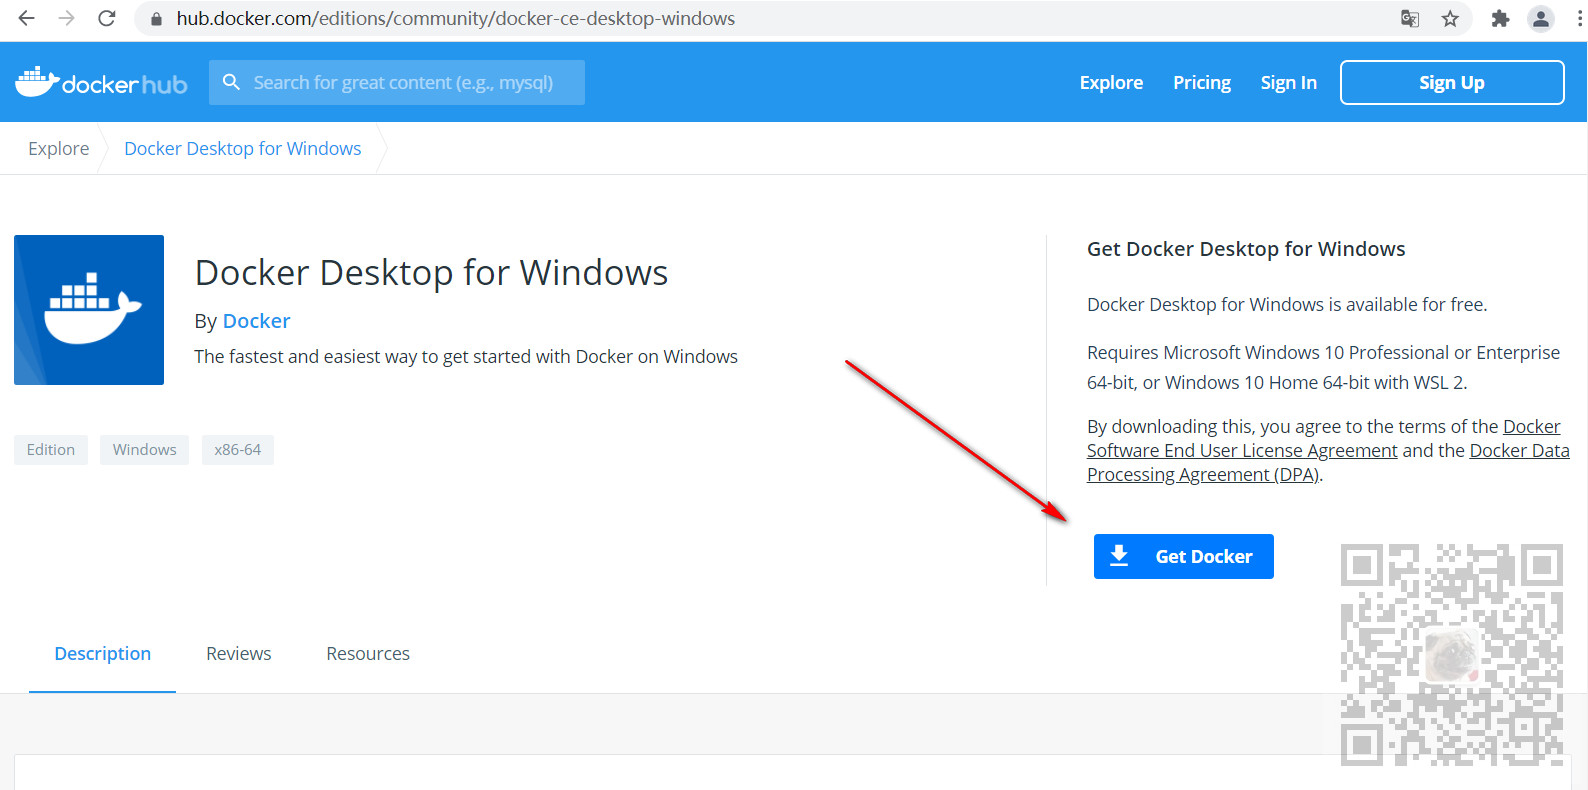Screen dimensions: 1588x790
Task: Select the Description tab
Action: coord(102,654)
